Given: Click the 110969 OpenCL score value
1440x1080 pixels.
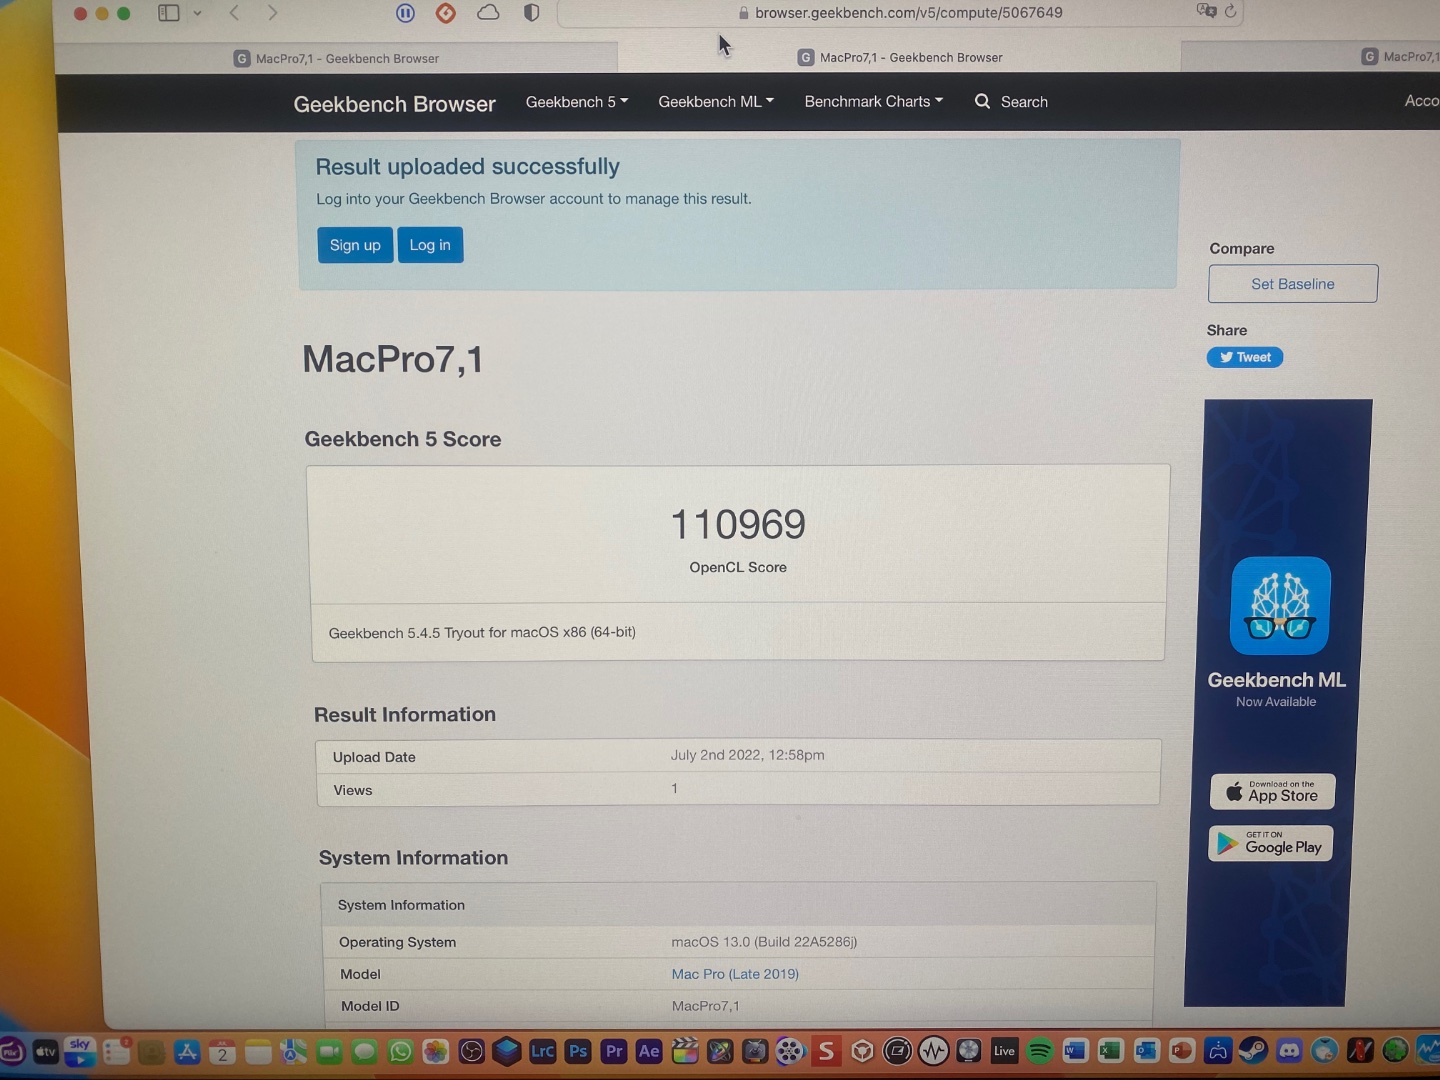Looking at the screenshot, I should click(738, 524).
